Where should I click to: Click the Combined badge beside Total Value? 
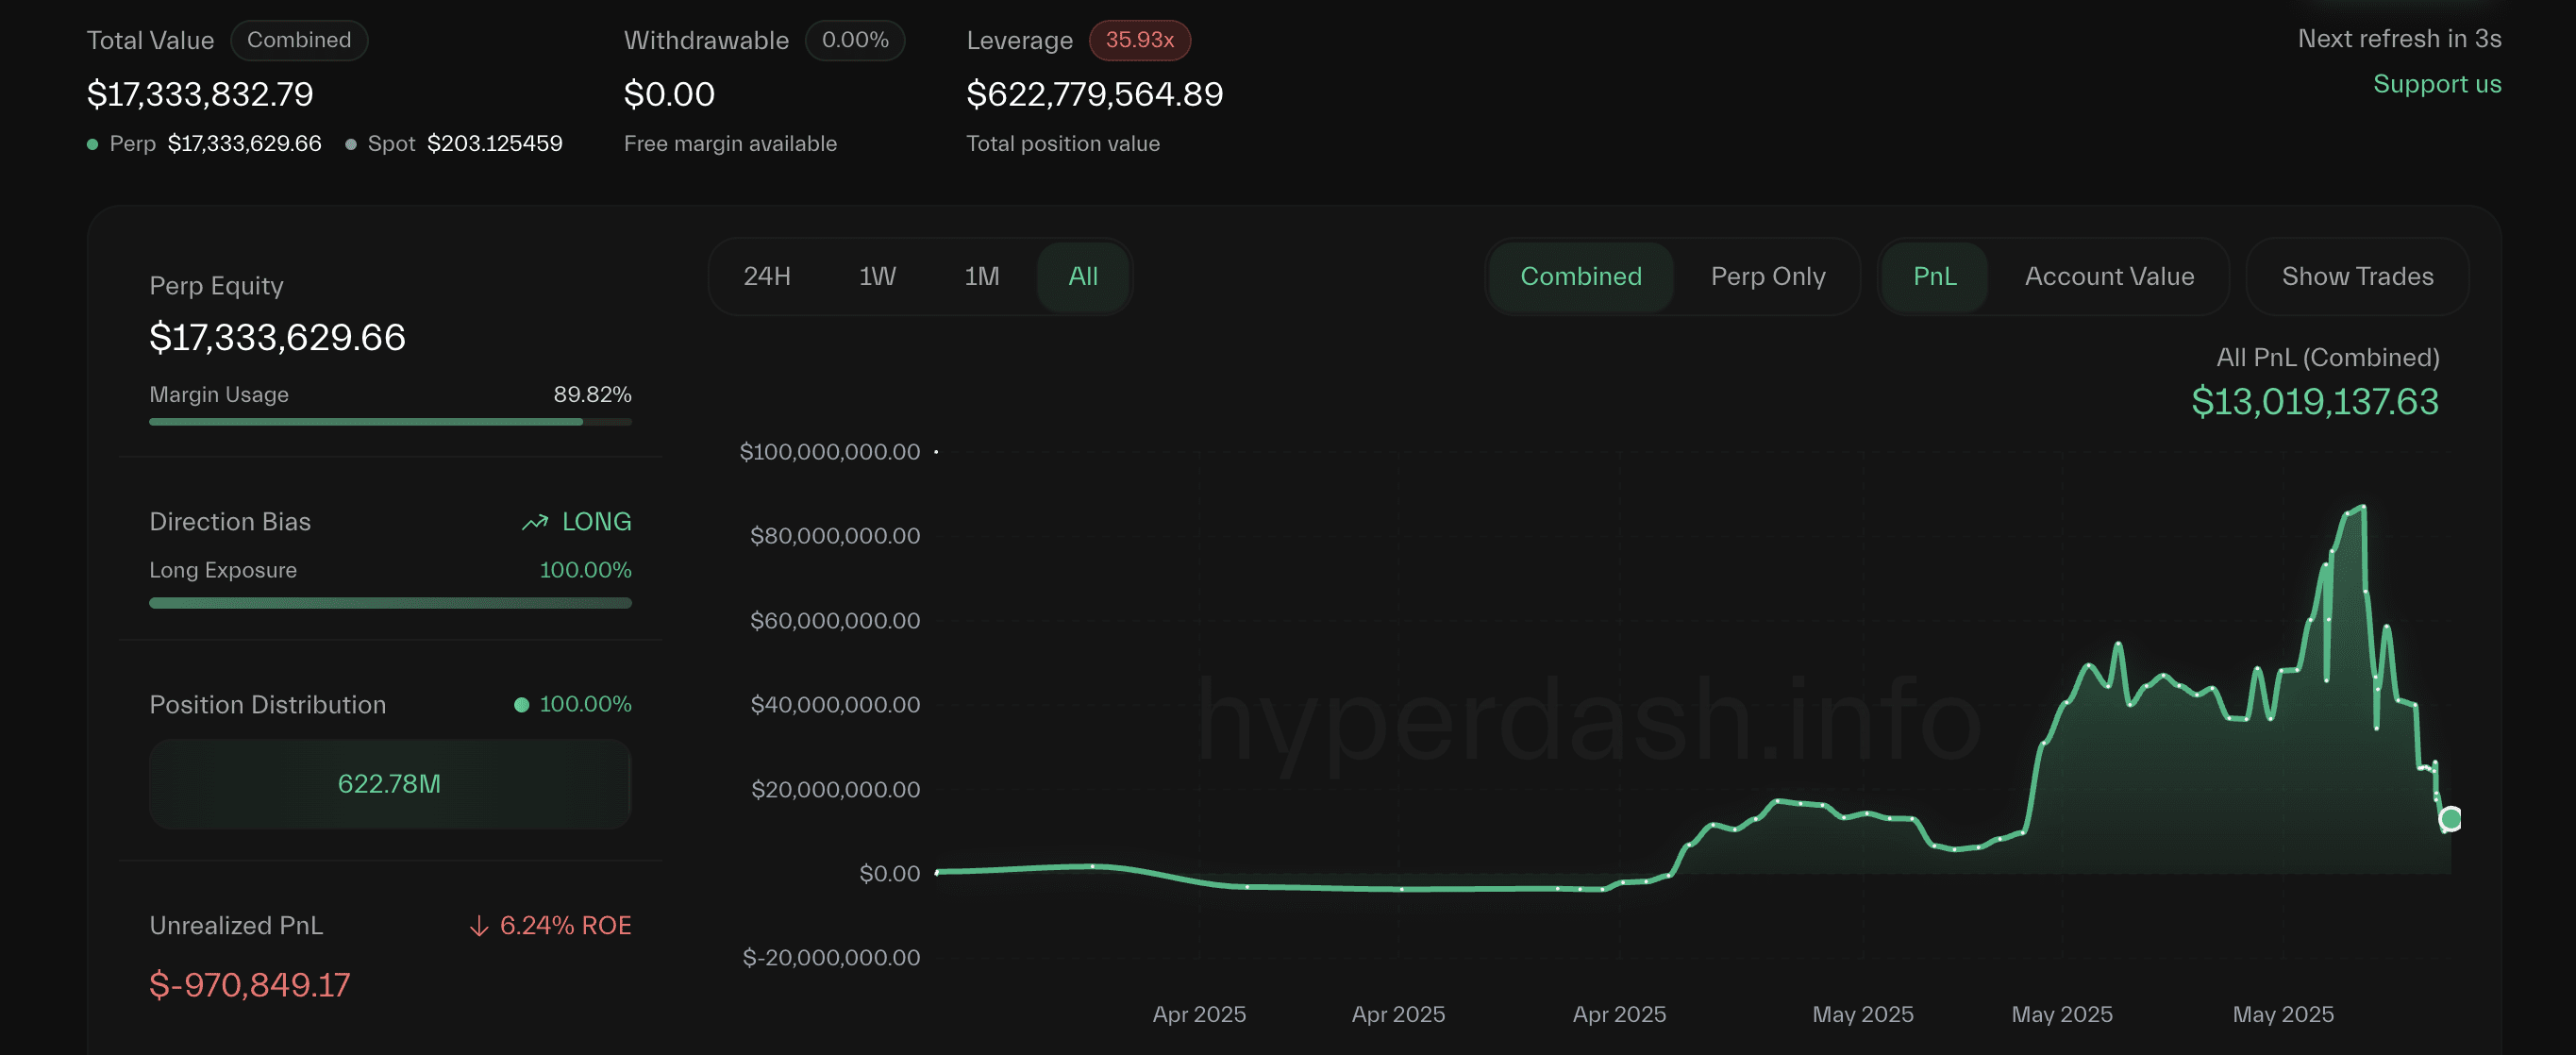[x=299, y=40]
